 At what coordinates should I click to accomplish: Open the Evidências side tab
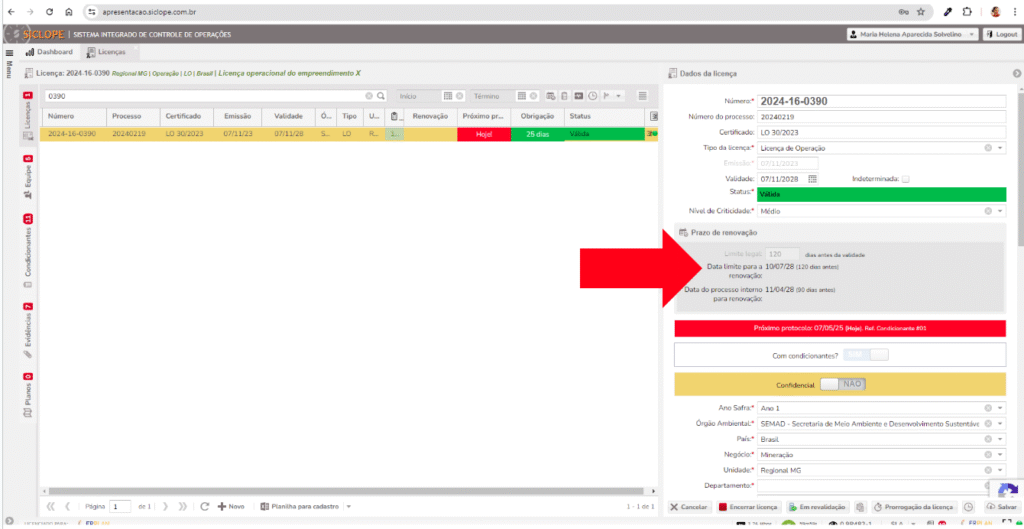click(27, 330)
